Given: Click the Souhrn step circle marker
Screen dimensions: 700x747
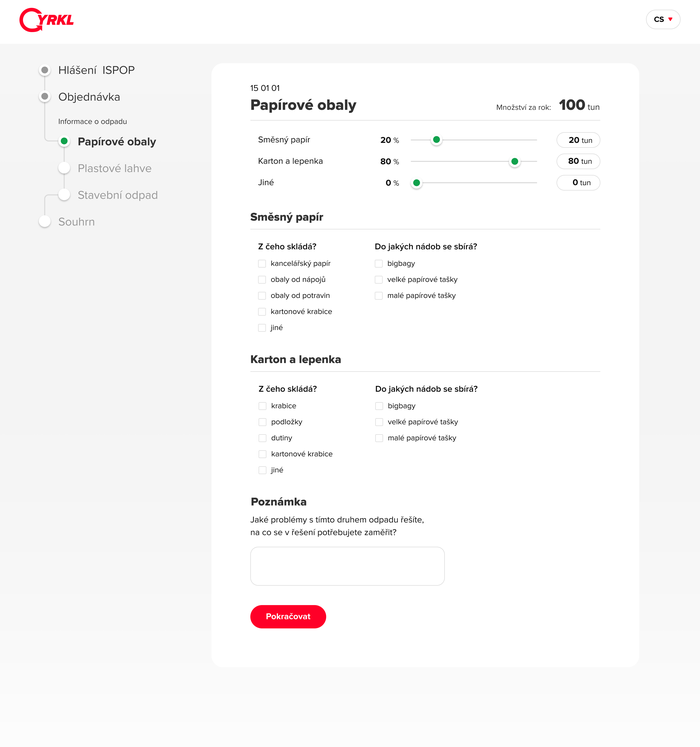Looking at the screenshot, I should (44, 222).
